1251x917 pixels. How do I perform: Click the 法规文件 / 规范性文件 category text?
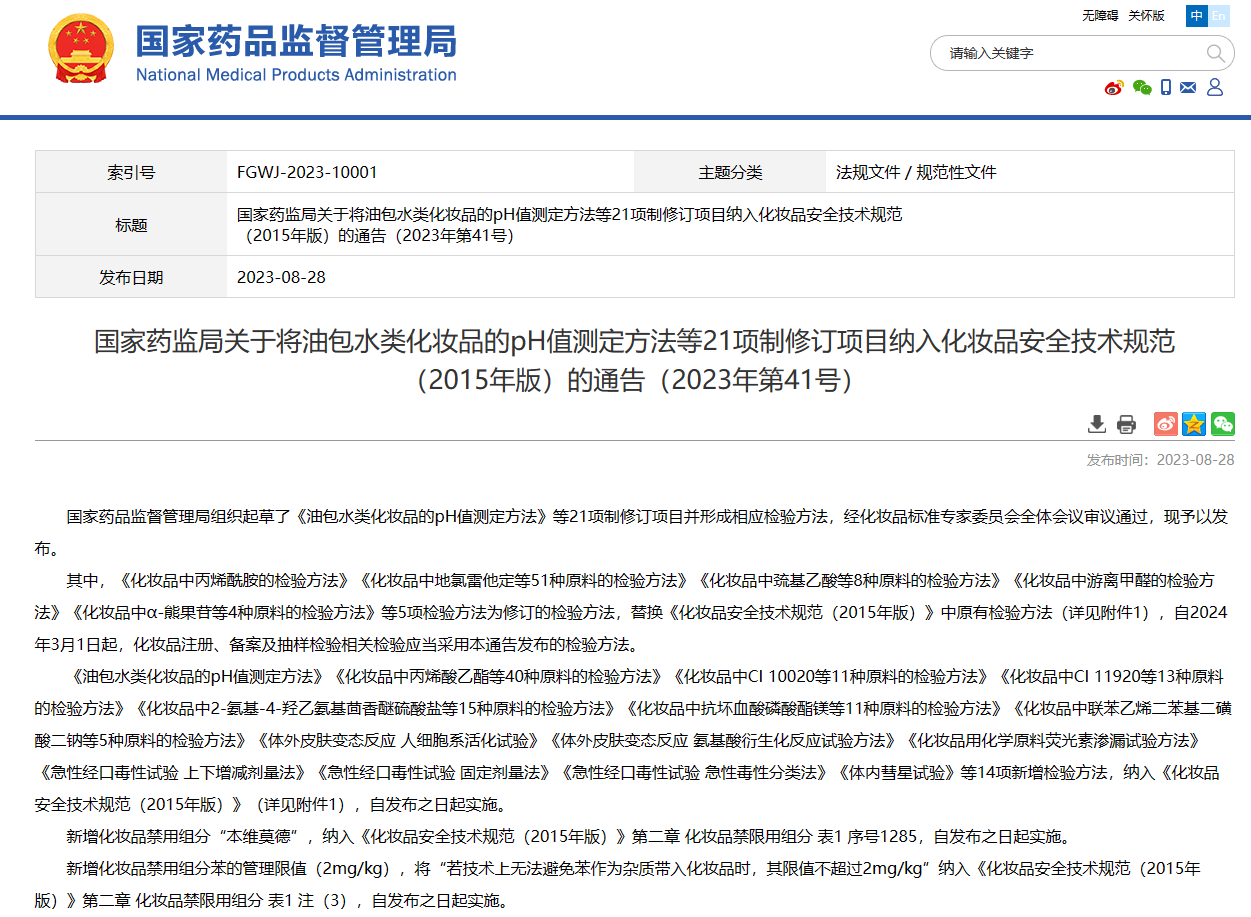click(916, 172)
